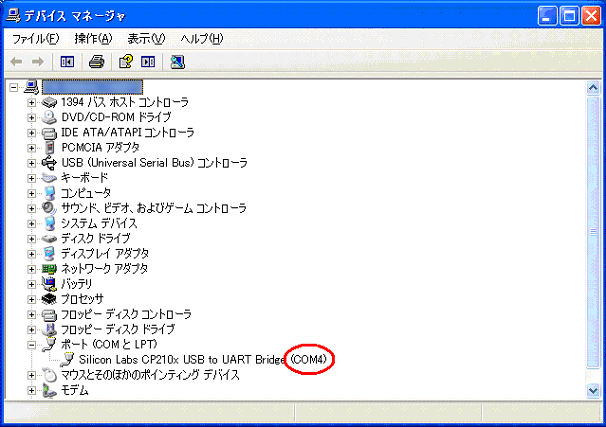Expand キーボード node
The image size is (606, 427).
[x=32, y=178]
